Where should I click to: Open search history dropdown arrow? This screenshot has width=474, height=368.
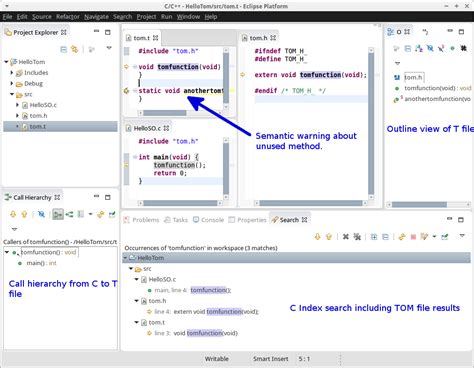pos(434,237)
